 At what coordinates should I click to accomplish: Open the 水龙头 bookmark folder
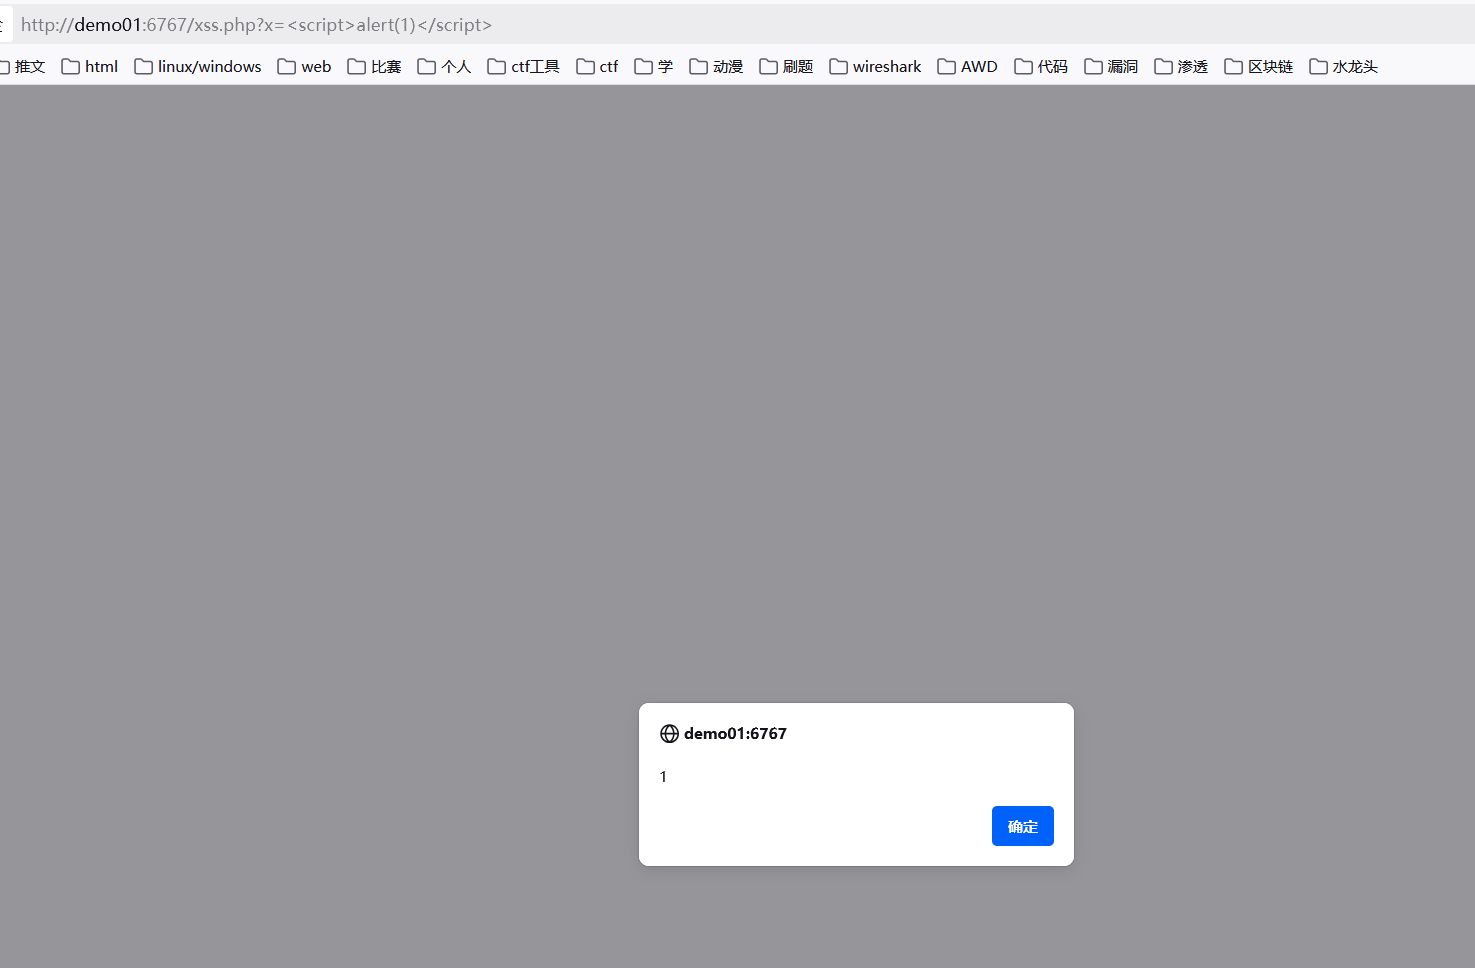[x=1345, y=67]
